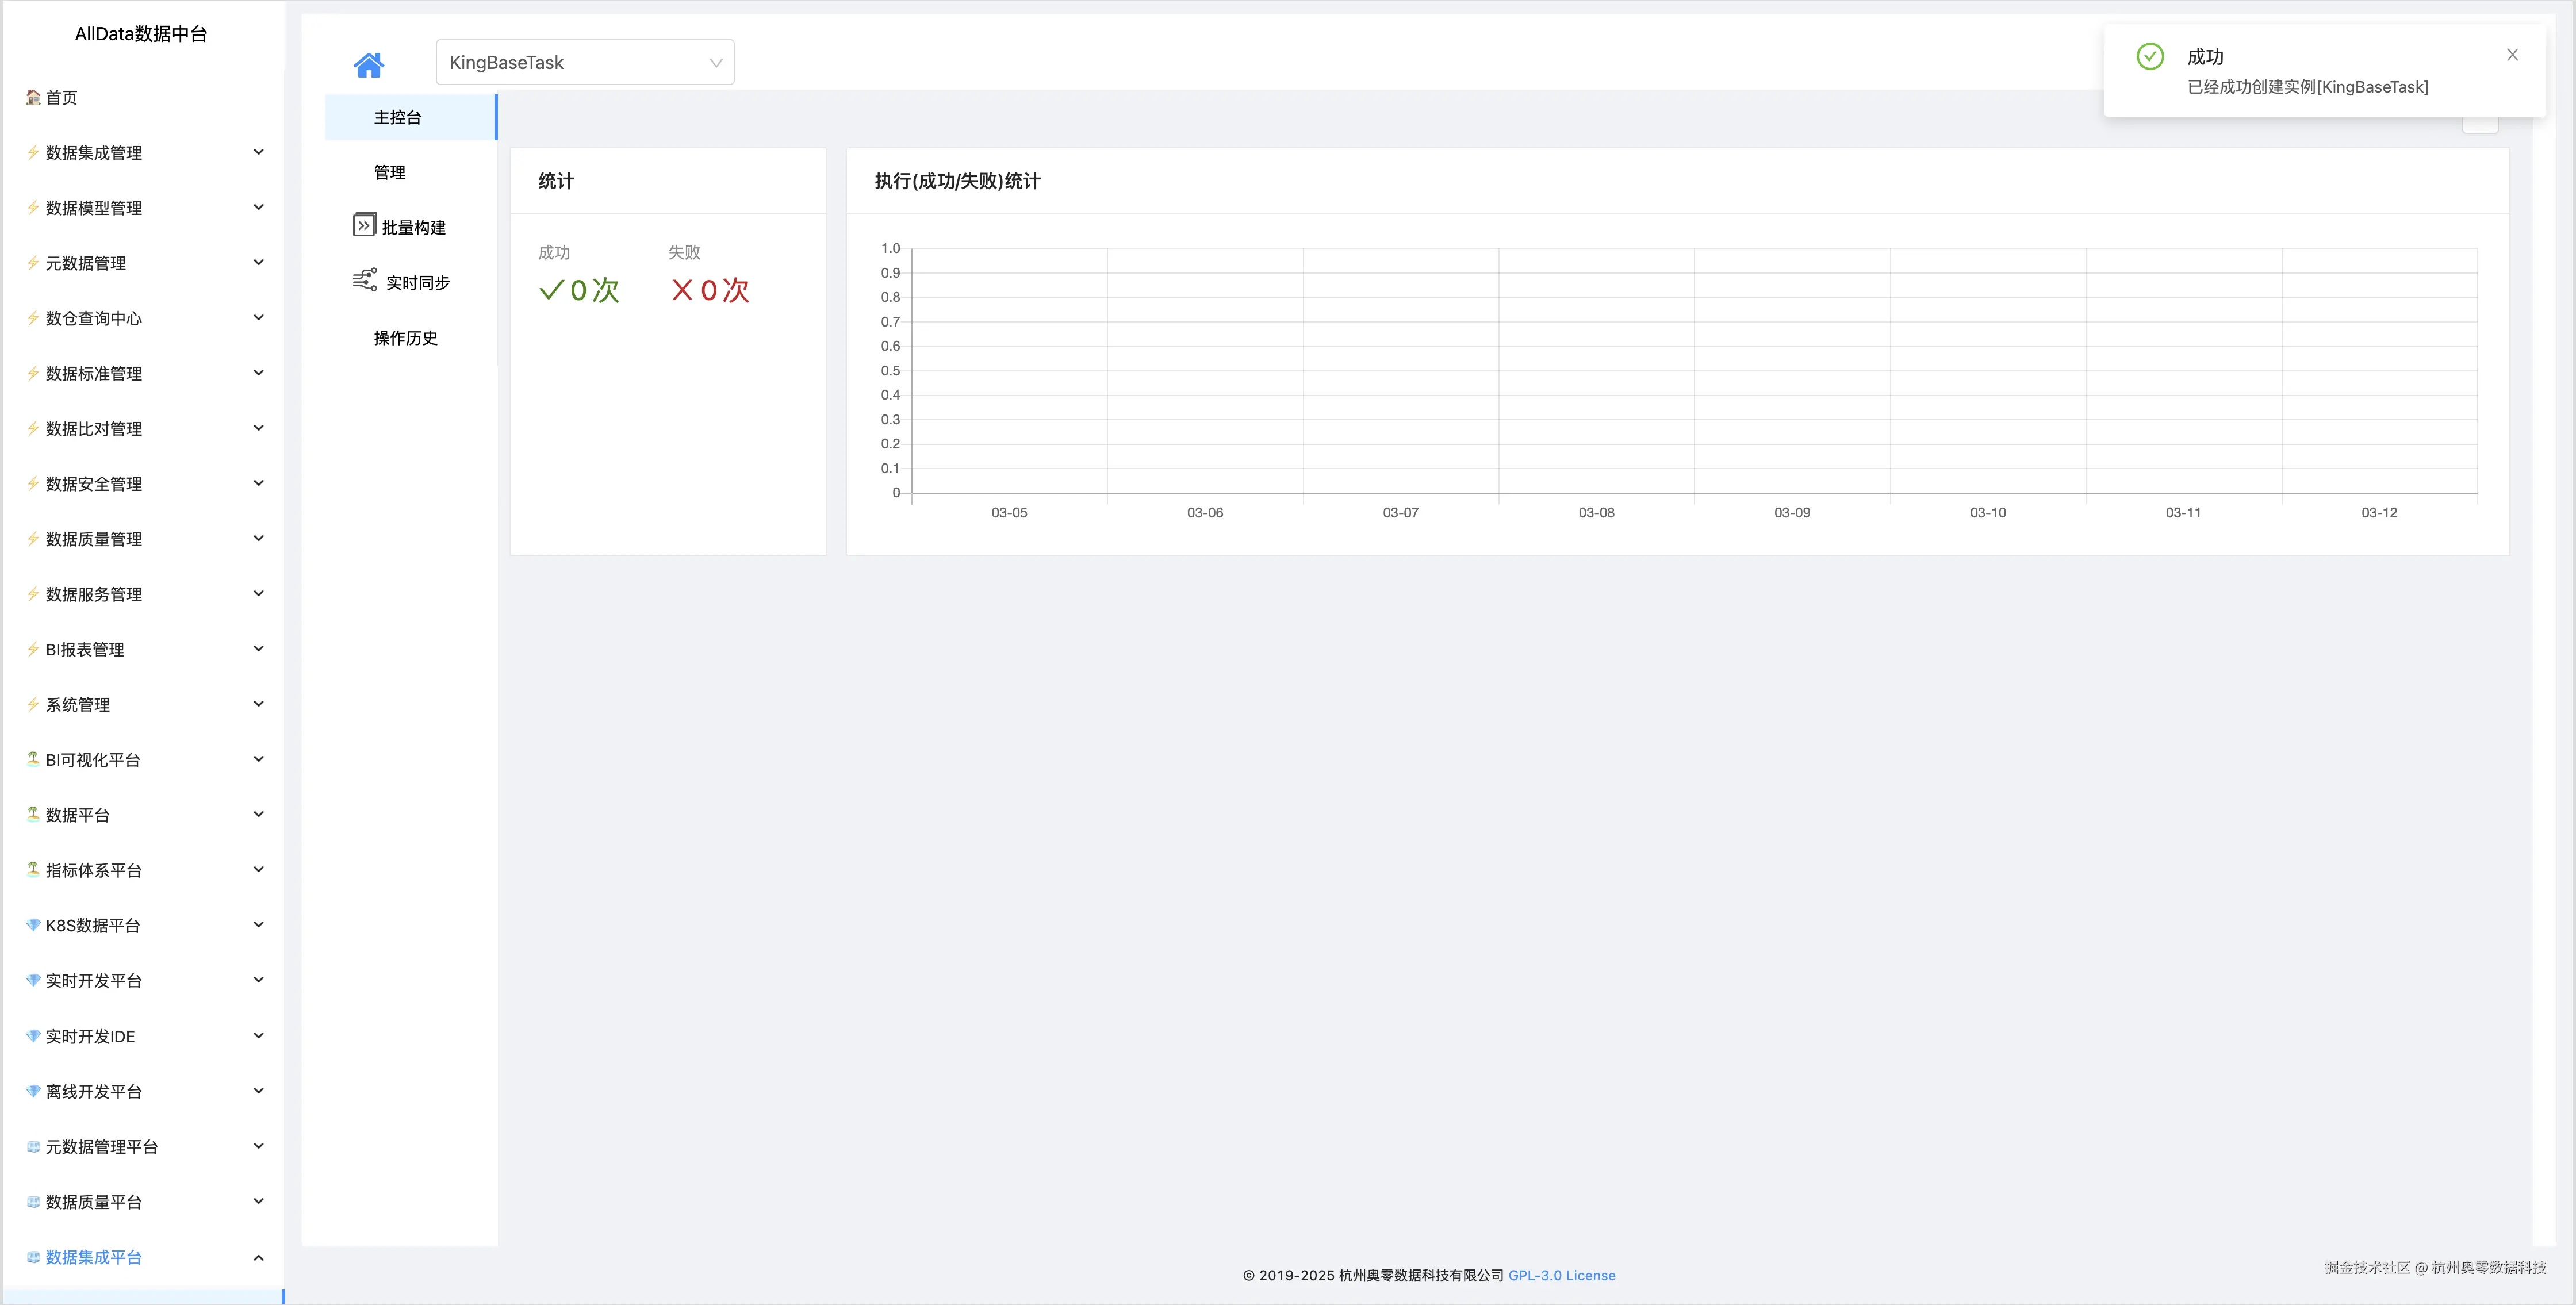Viewport: 2576px width, 1305px height.
Task: Open the GPL-3.0 License link
Action: (1561, 1275)
